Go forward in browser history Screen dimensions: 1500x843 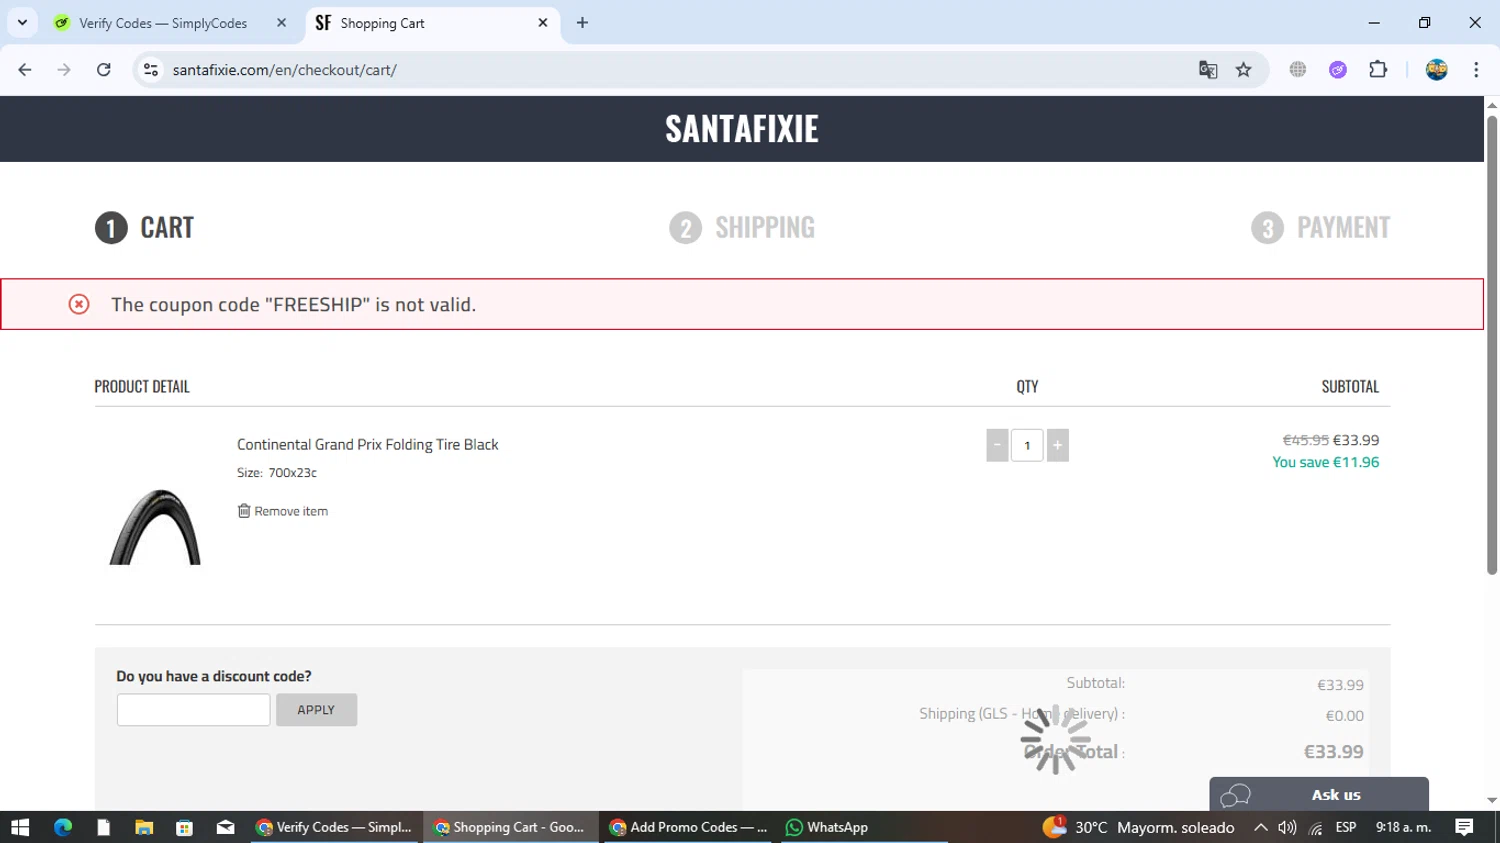point(64,70)
